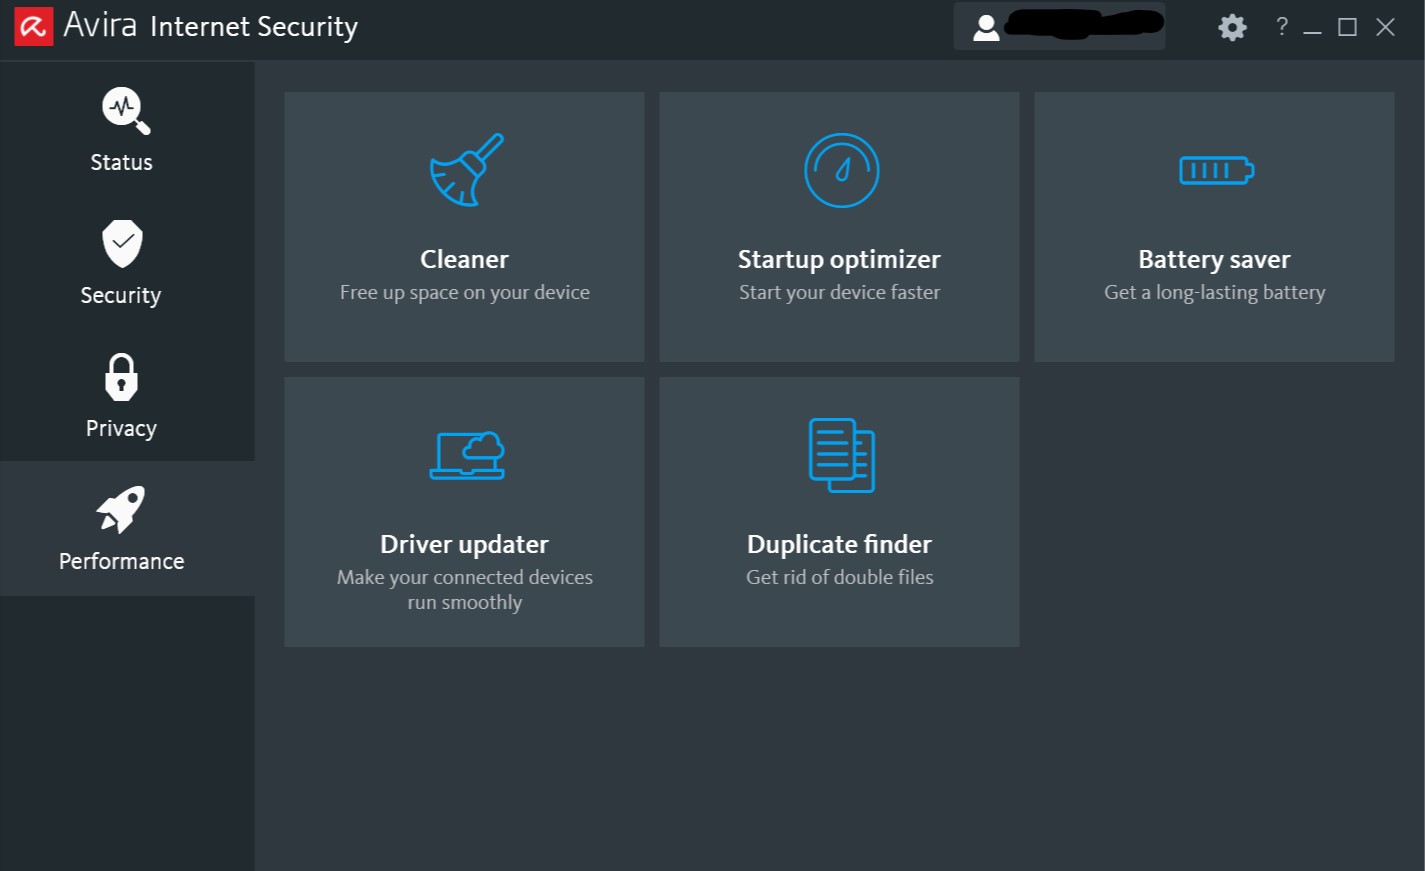Click the blacked-out account name field
Screen dimensions: 1425x871
coord(1084,24)
